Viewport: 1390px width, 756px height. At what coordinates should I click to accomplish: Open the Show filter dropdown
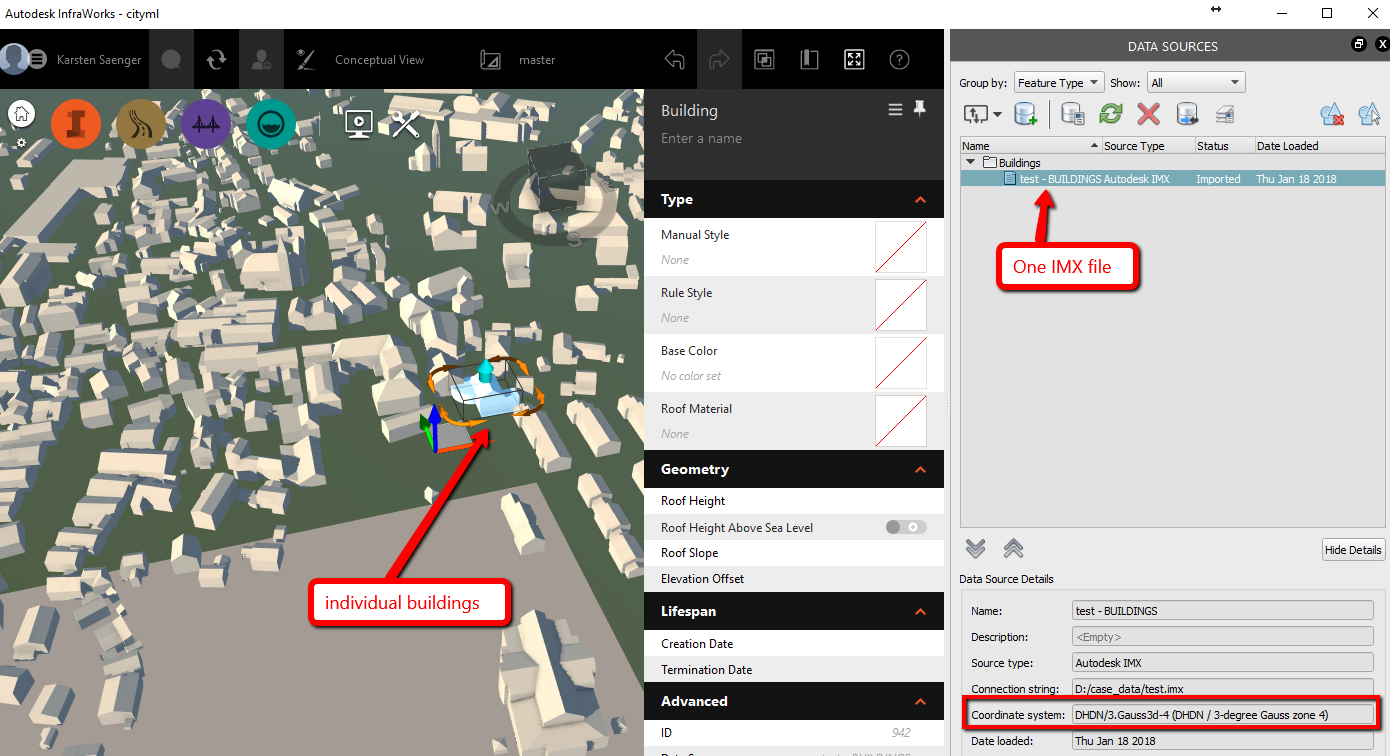click(1196, 82)
